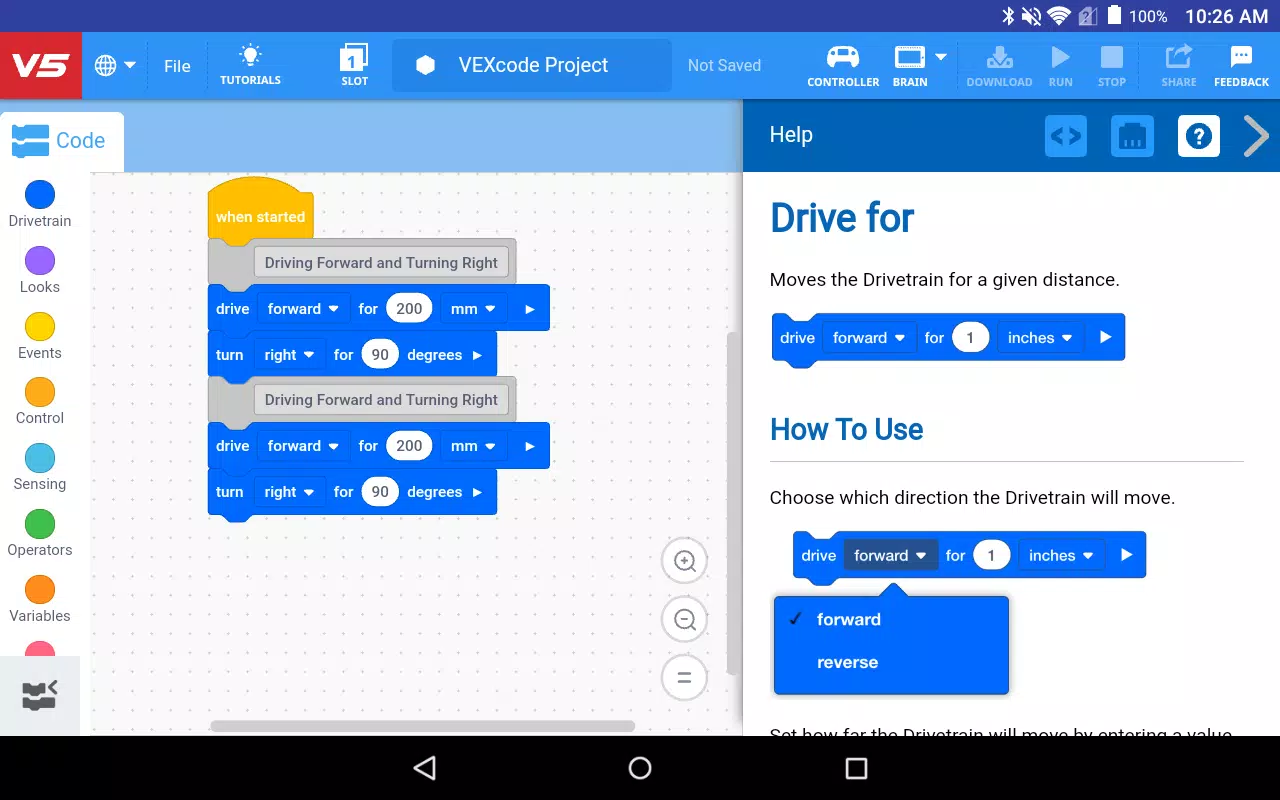1280x800 pixels.
Task: Open the code viewer icon in Help bar
Action: 1066,136
